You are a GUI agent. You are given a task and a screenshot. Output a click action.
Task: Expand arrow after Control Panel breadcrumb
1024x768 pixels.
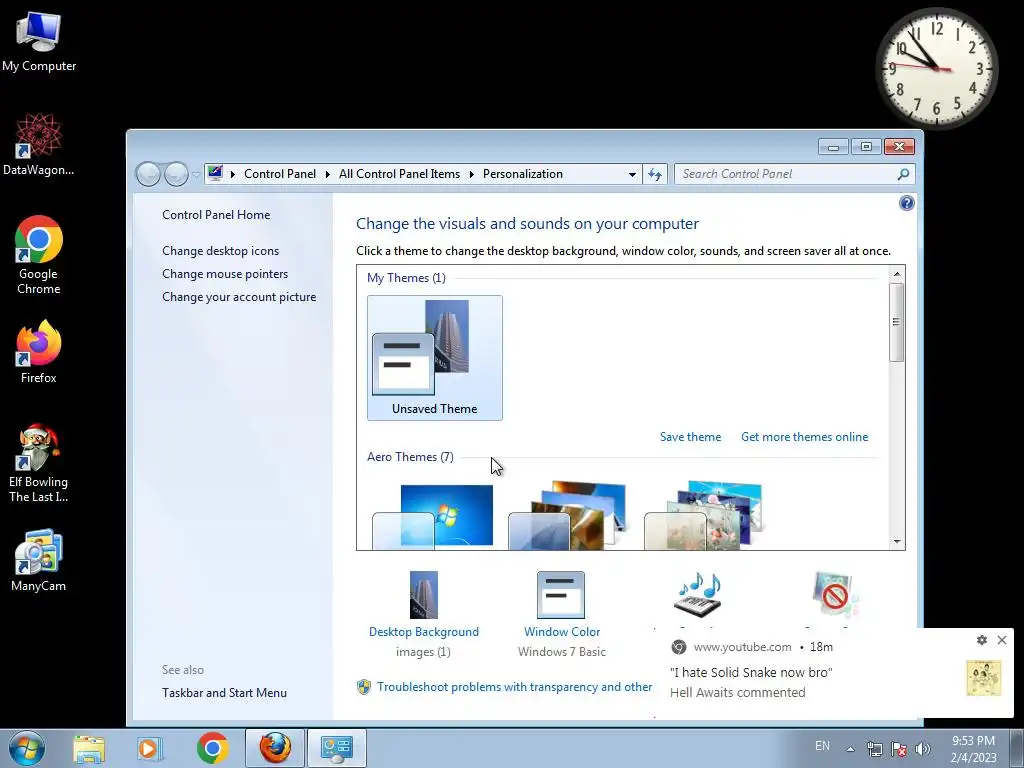click(x=327, y=174)
